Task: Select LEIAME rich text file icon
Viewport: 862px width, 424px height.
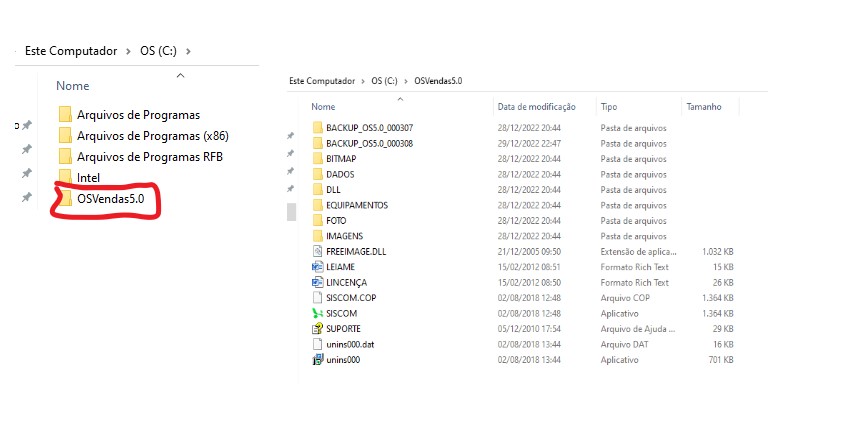Action: click(317, 267)
